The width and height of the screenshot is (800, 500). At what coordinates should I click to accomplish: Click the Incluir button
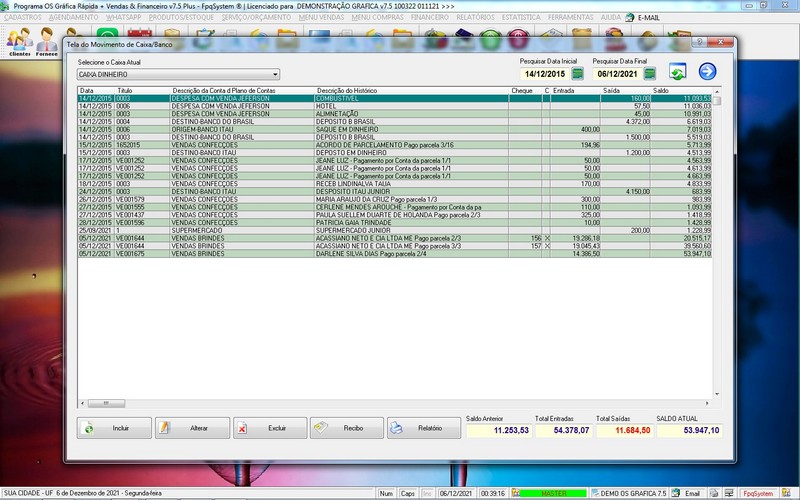[x=114, y=428]
